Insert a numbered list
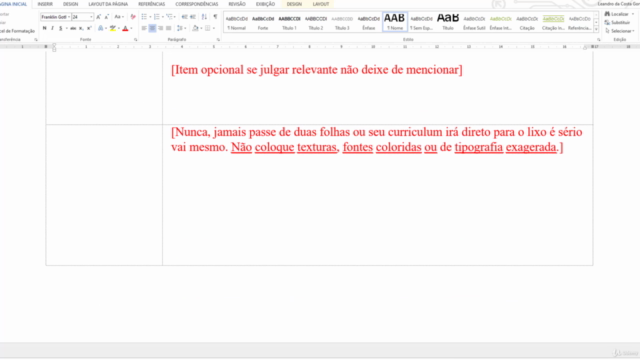This screenshot has height=360, width=640. pos(157,17)
